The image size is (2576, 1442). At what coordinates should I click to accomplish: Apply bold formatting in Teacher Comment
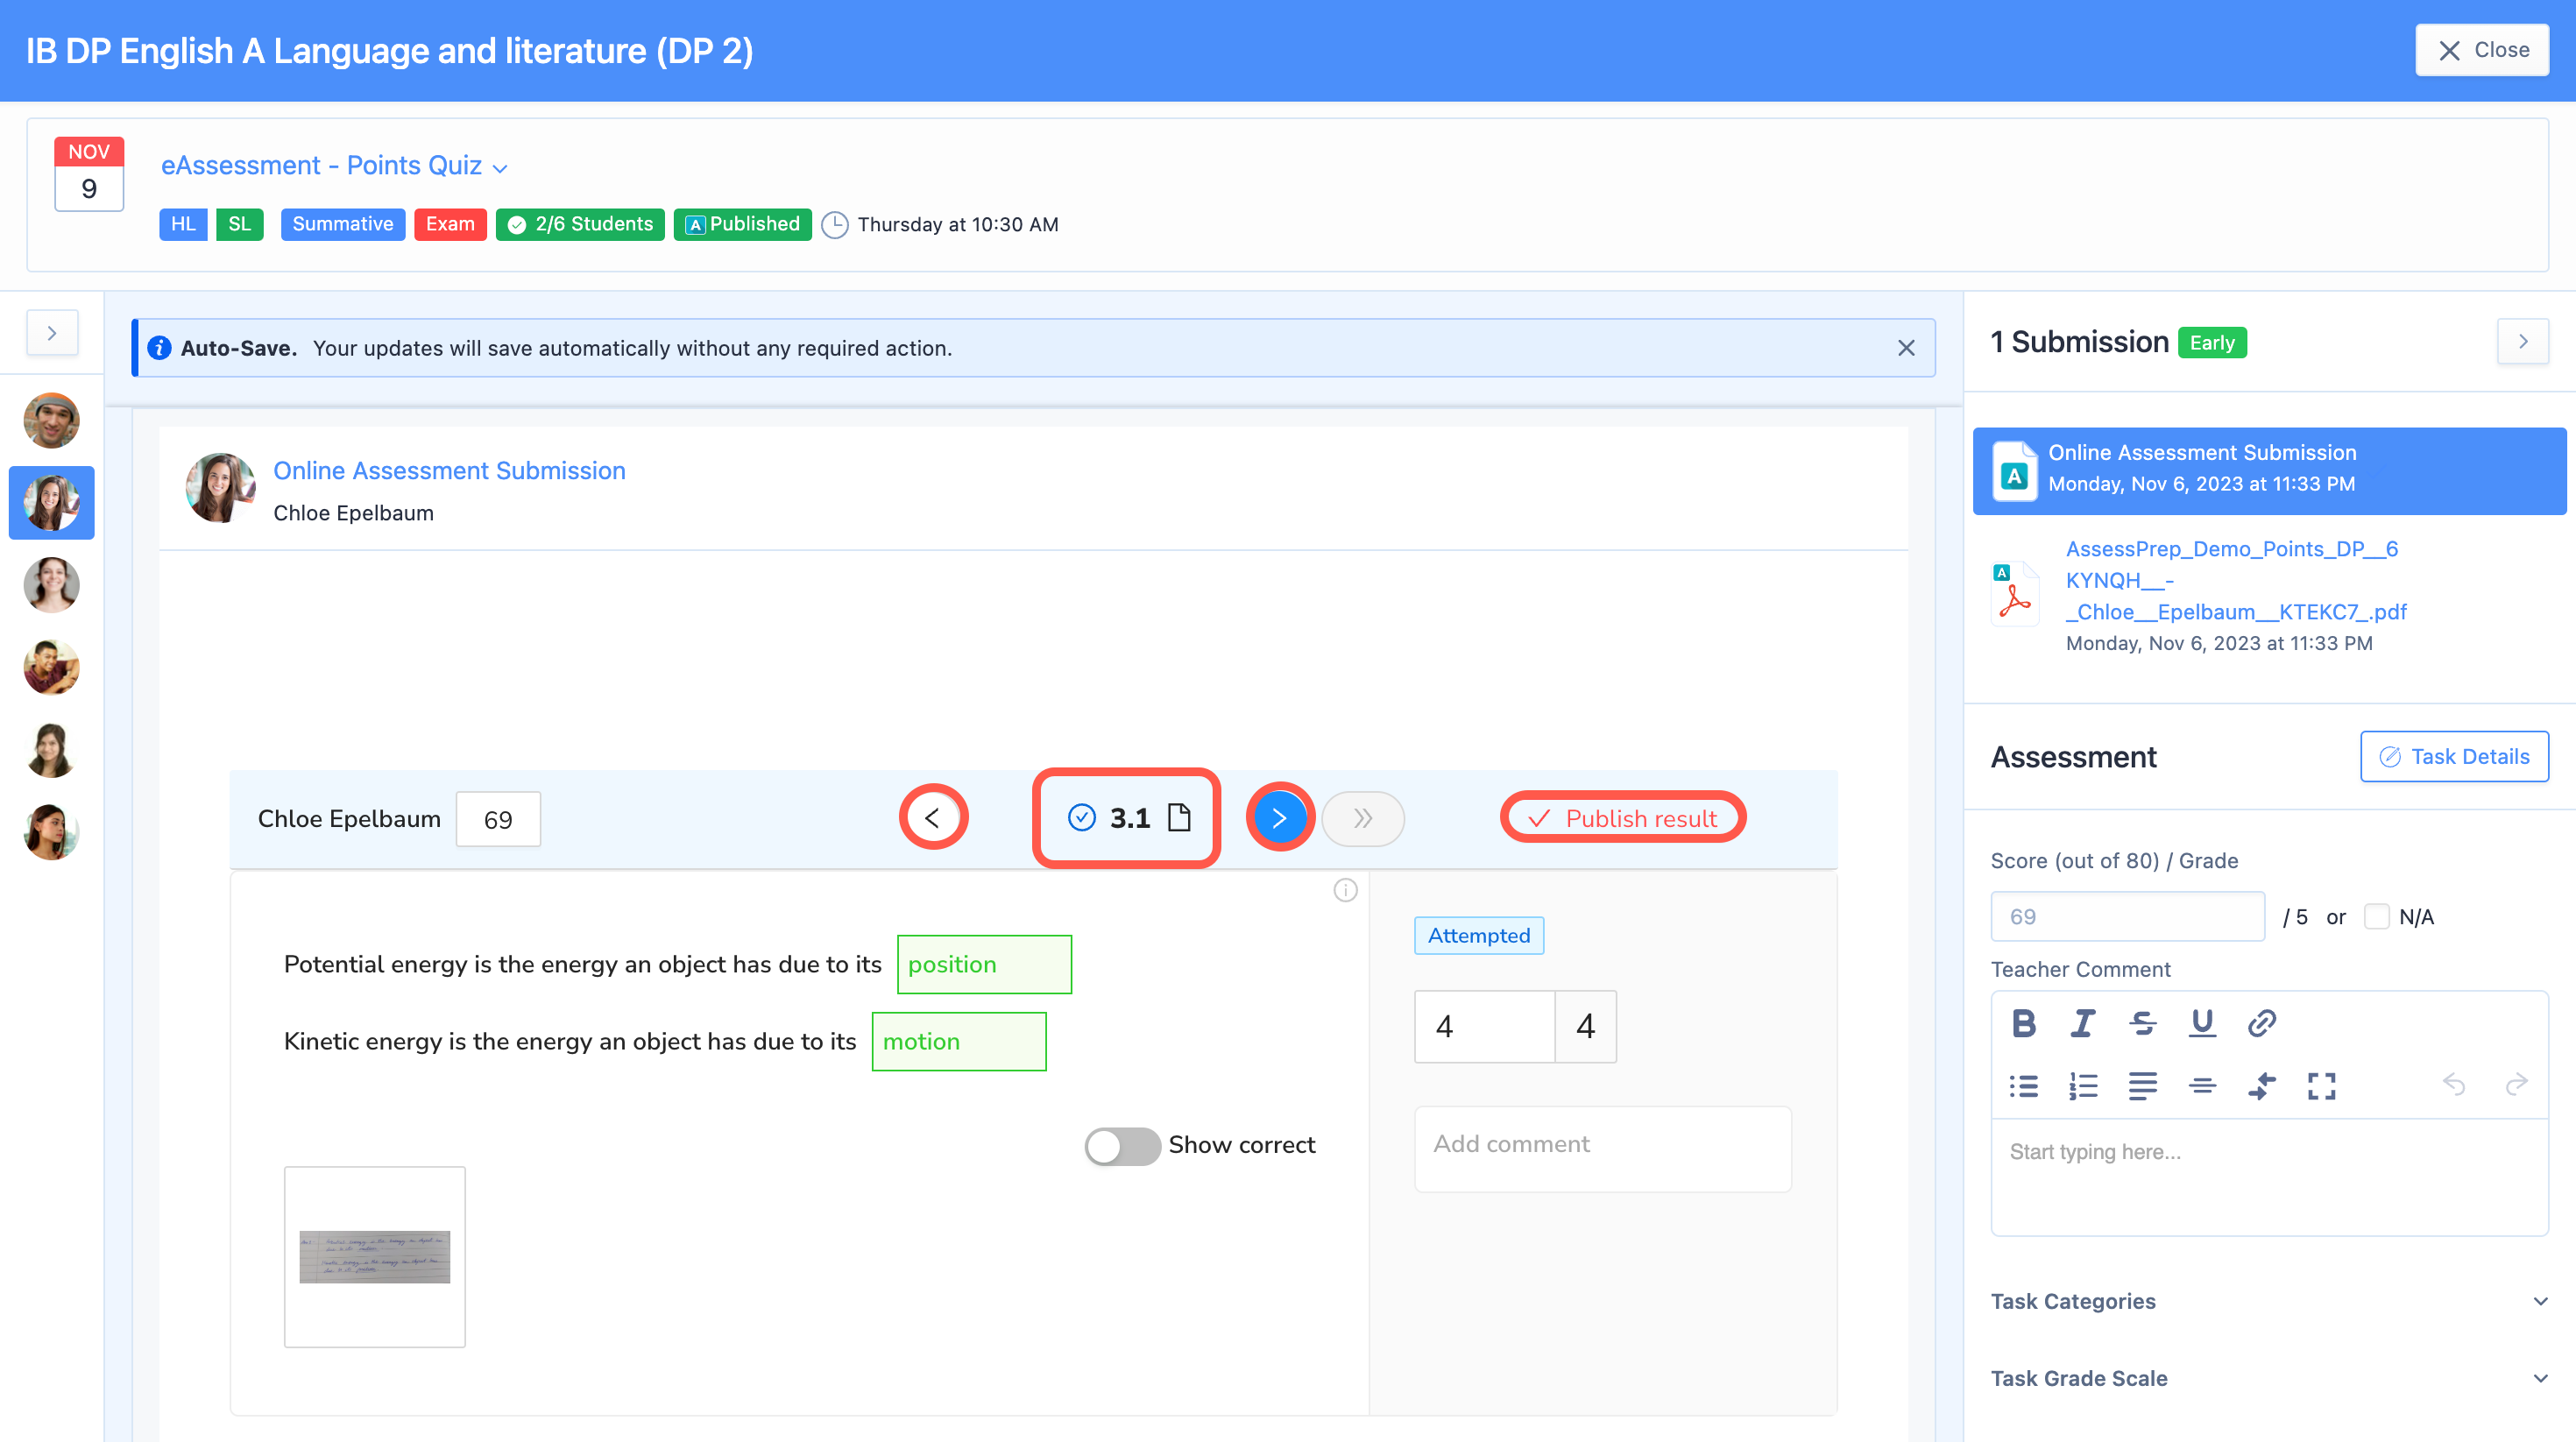[2024, 1023]
